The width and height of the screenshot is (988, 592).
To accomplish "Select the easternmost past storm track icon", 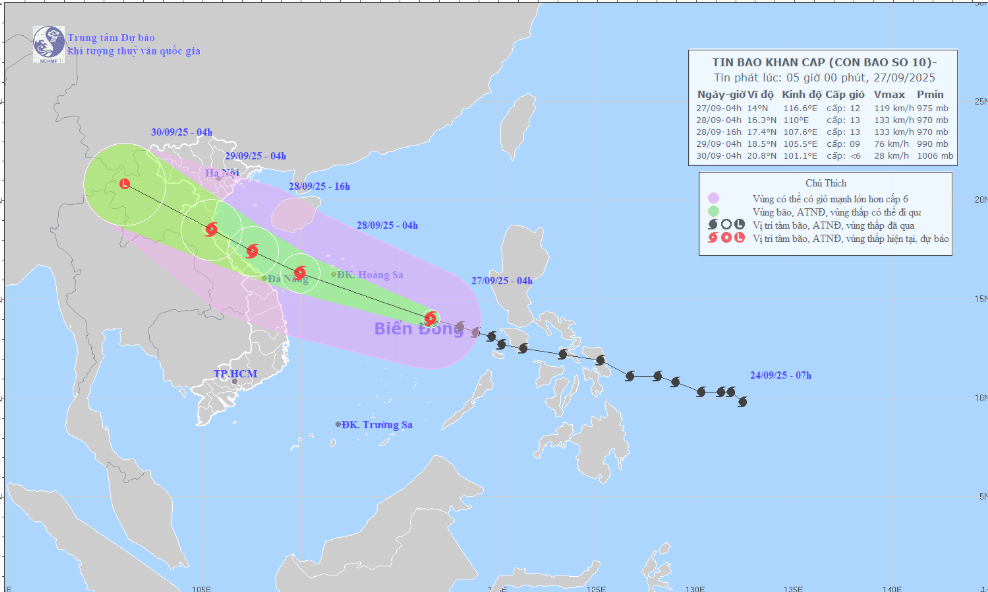I will pyautogui.click(x=742, y=402).
